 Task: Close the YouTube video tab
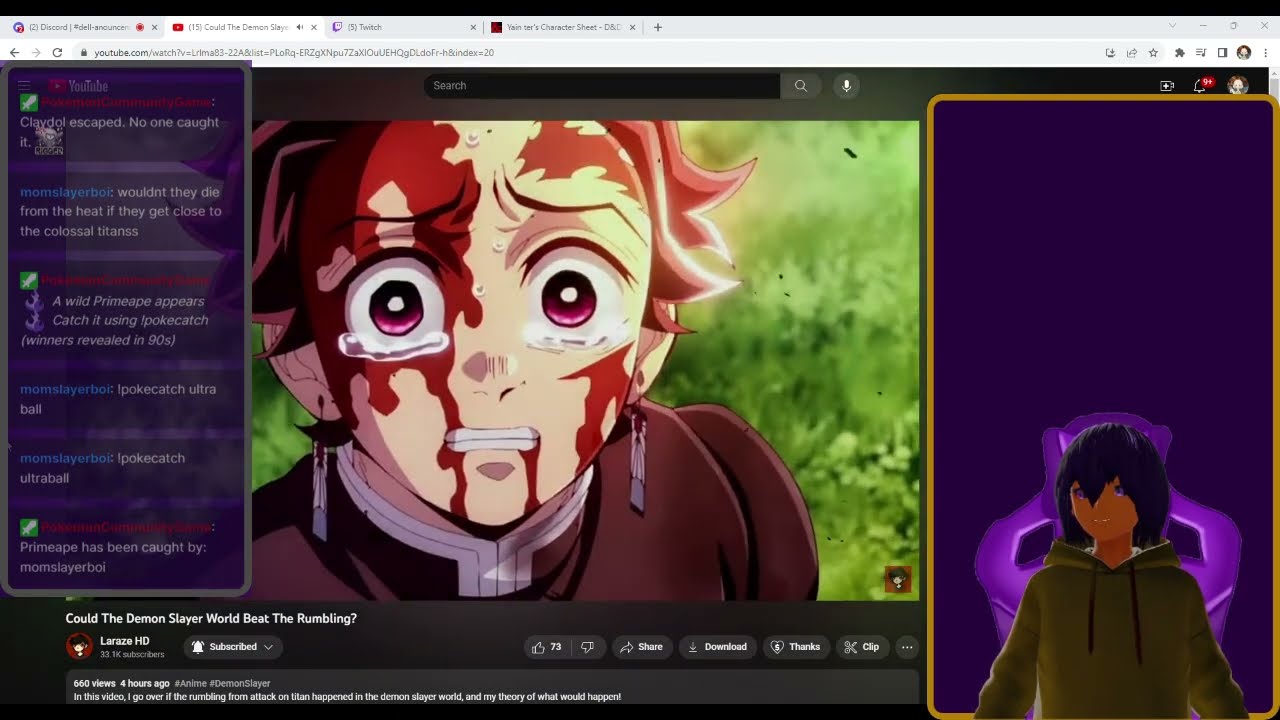tap(314, 27)
